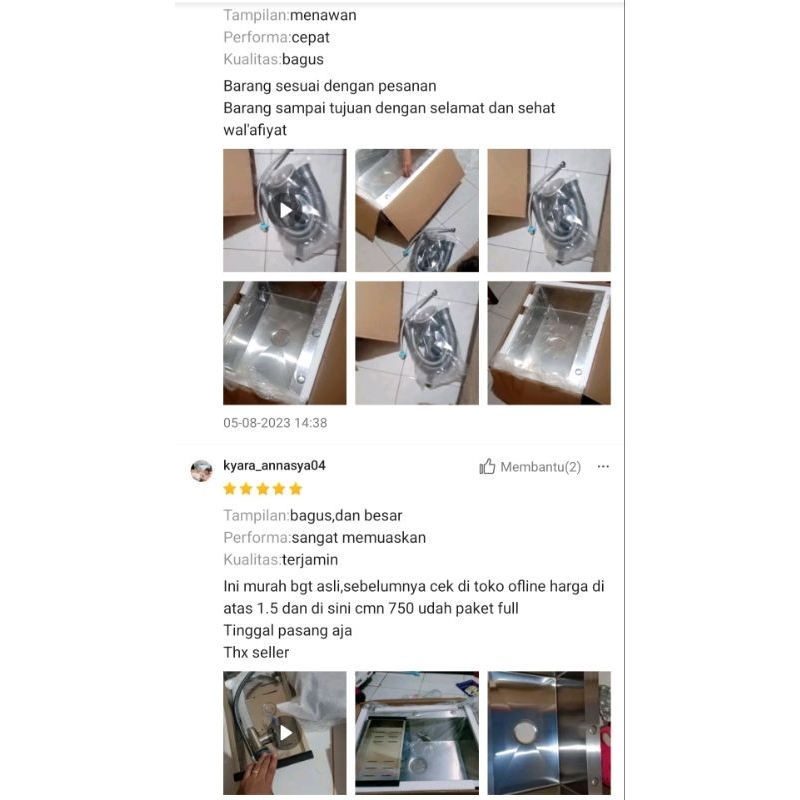Image resolution: width=800 pixels, height=800 pixels.
Task: Click the Membantu(2) helpful label
Action: 540,467
